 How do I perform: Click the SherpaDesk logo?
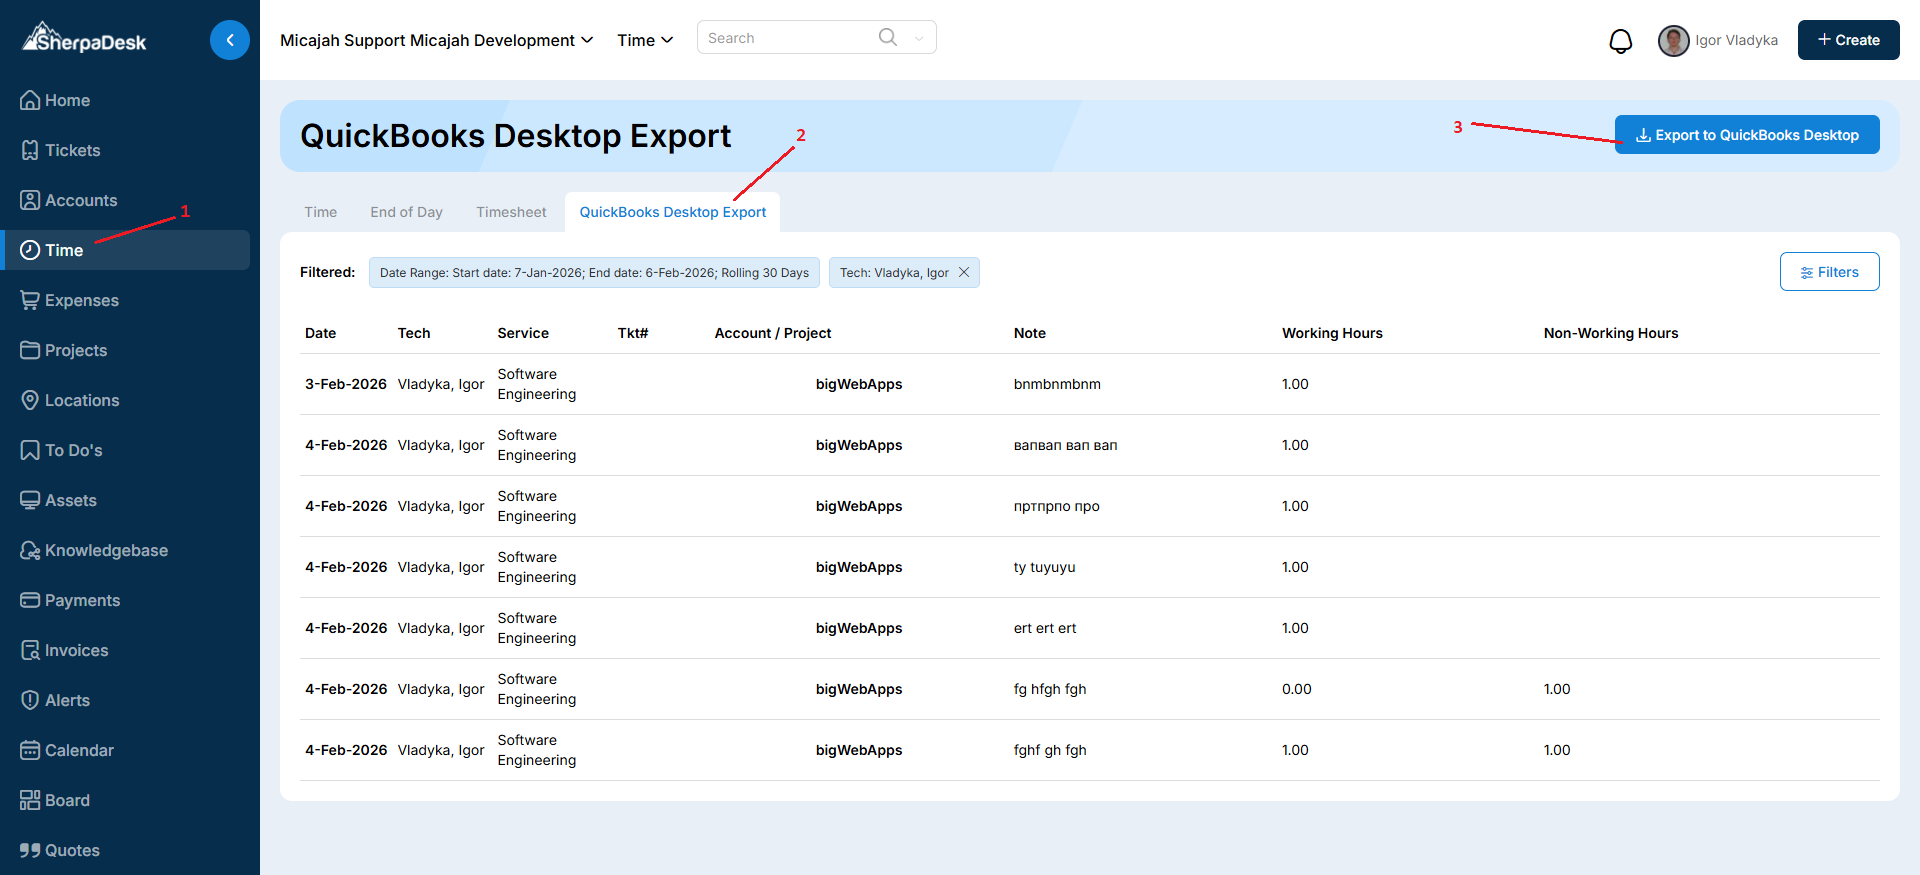(85, 38)
